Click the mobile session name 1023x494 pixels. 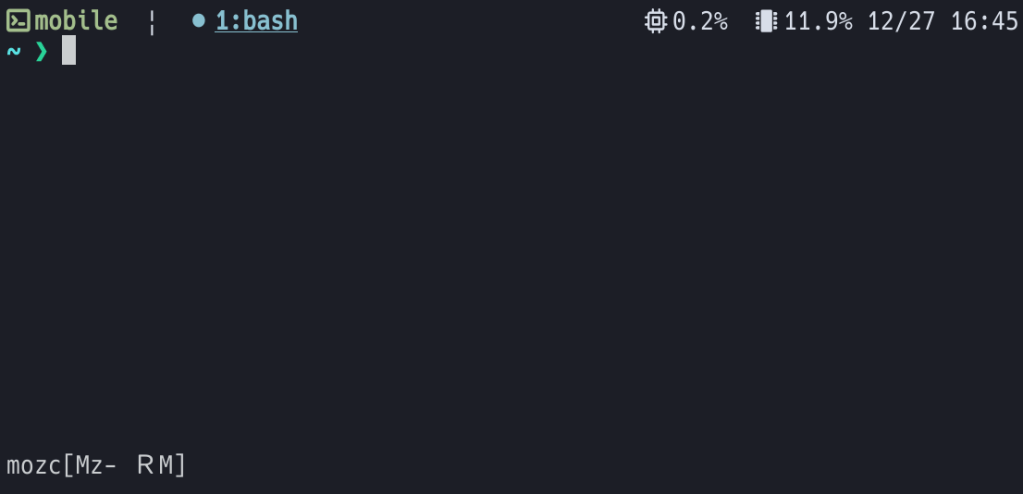tap(76, 21)
